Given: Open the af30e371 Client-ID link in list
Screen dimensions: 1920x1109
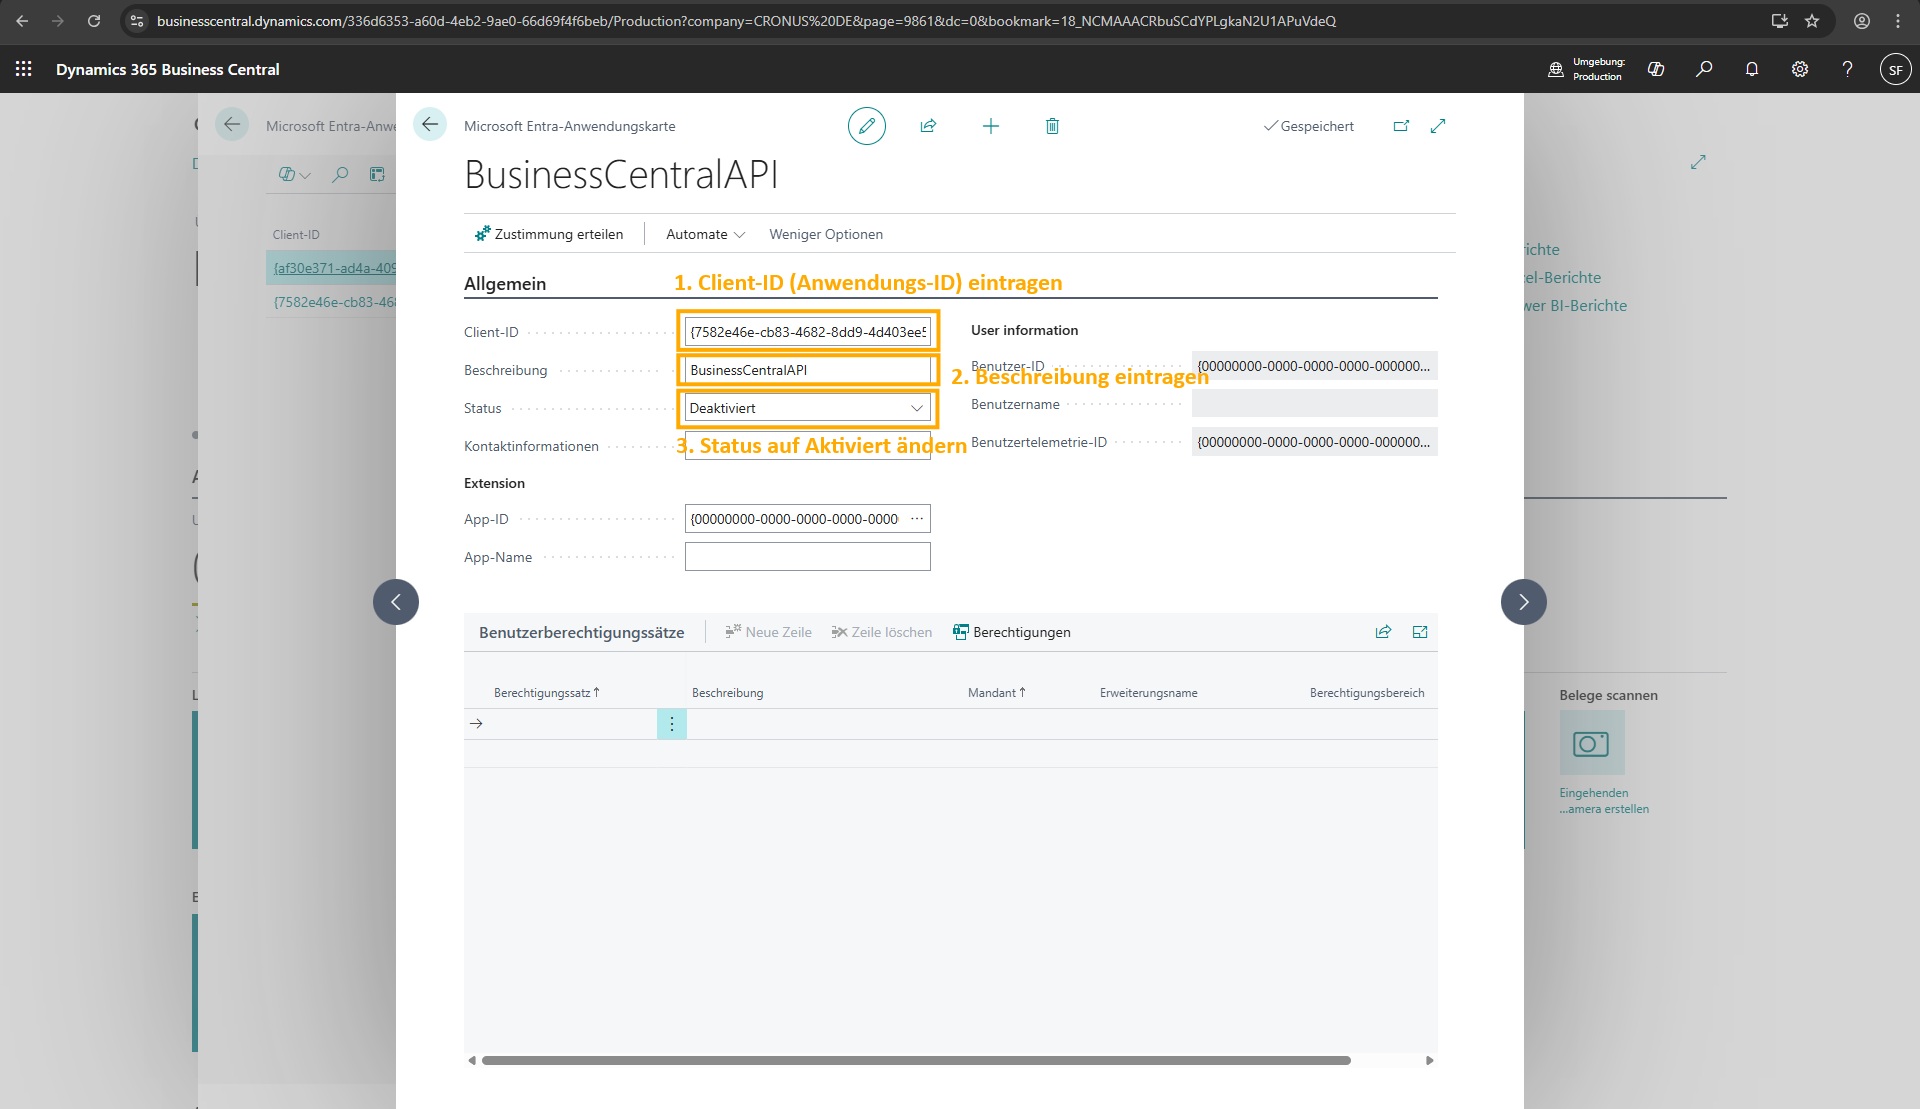Looking at the screenshot, I should coord(334,268).
